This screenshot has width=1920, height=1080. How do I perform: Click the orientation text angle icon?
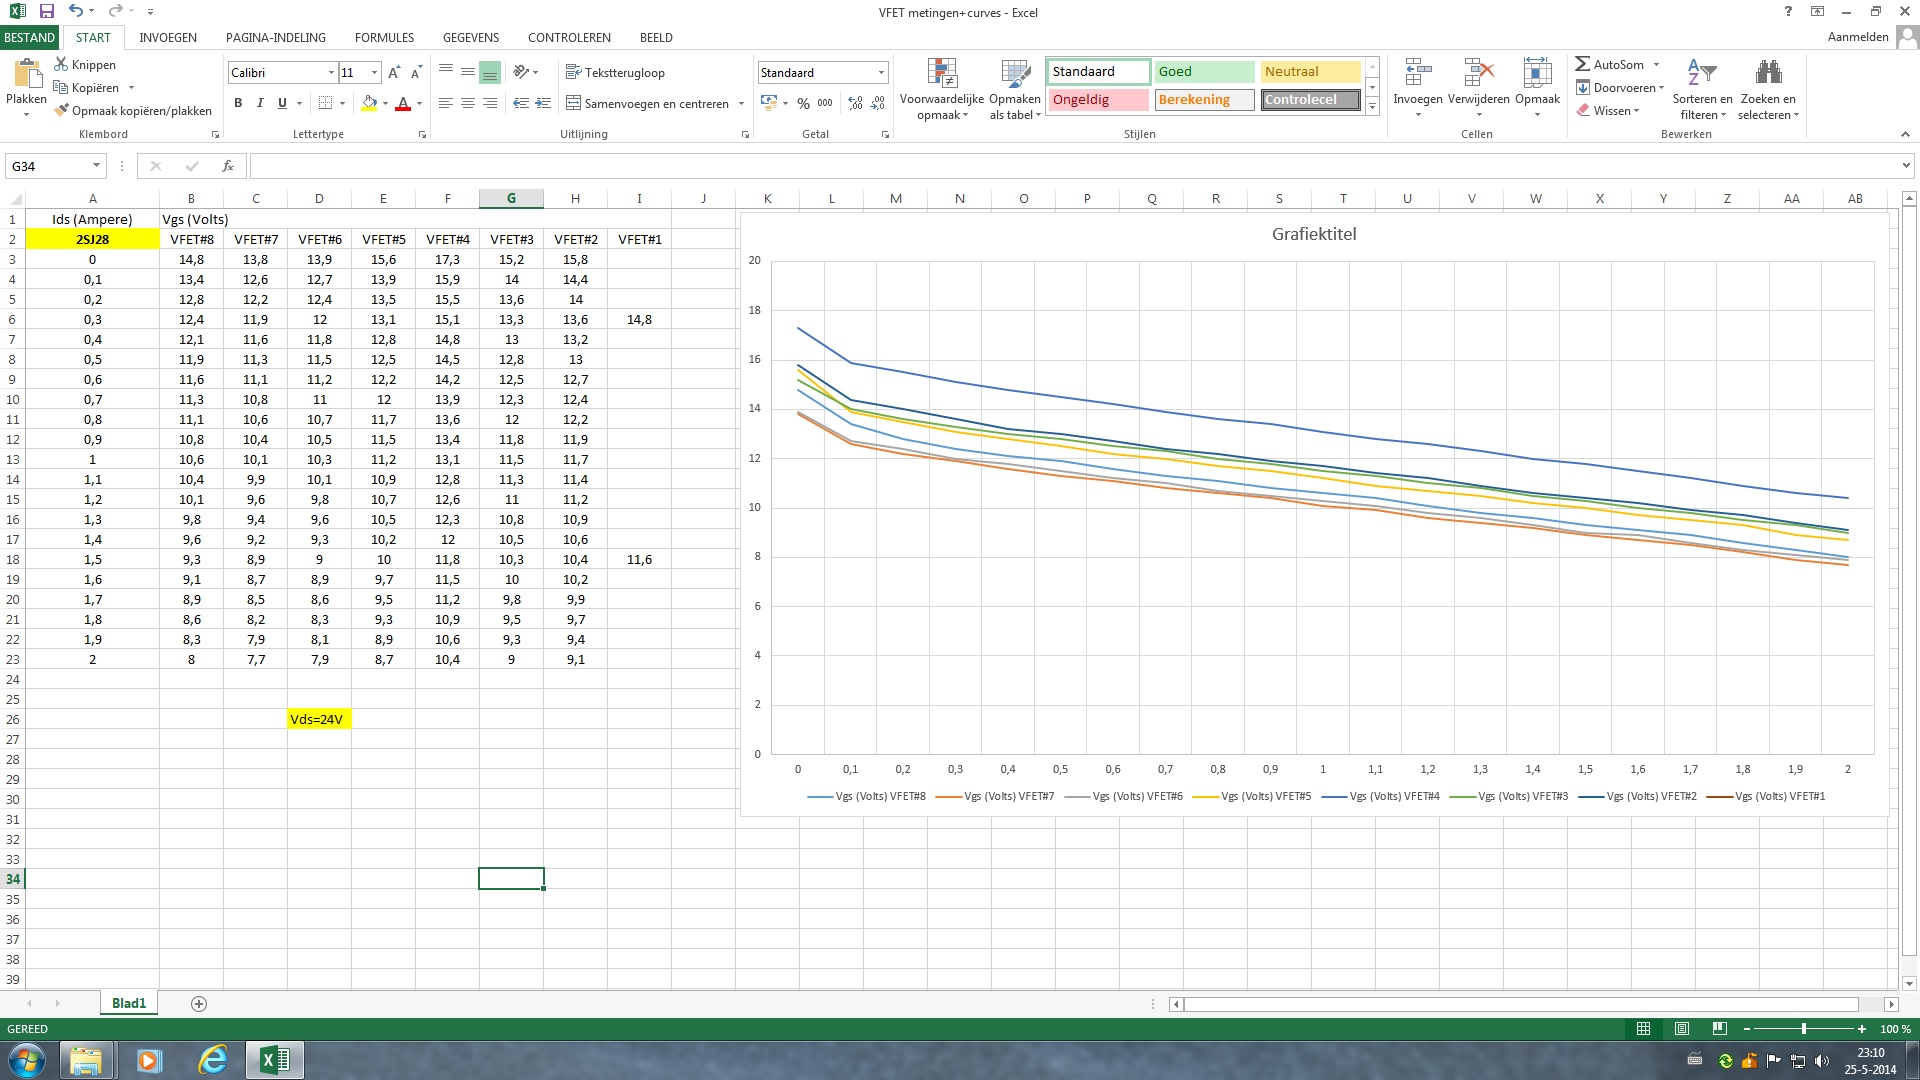tap(521, 72)
